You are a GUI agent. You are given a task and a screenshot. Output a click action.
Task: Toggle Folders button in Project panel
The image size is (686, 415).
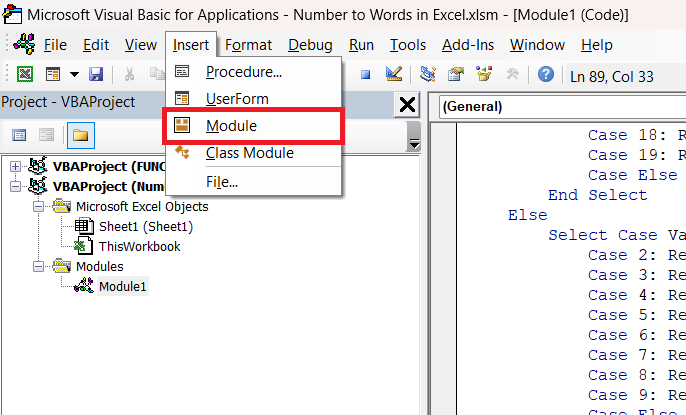[x=81, y=136]
